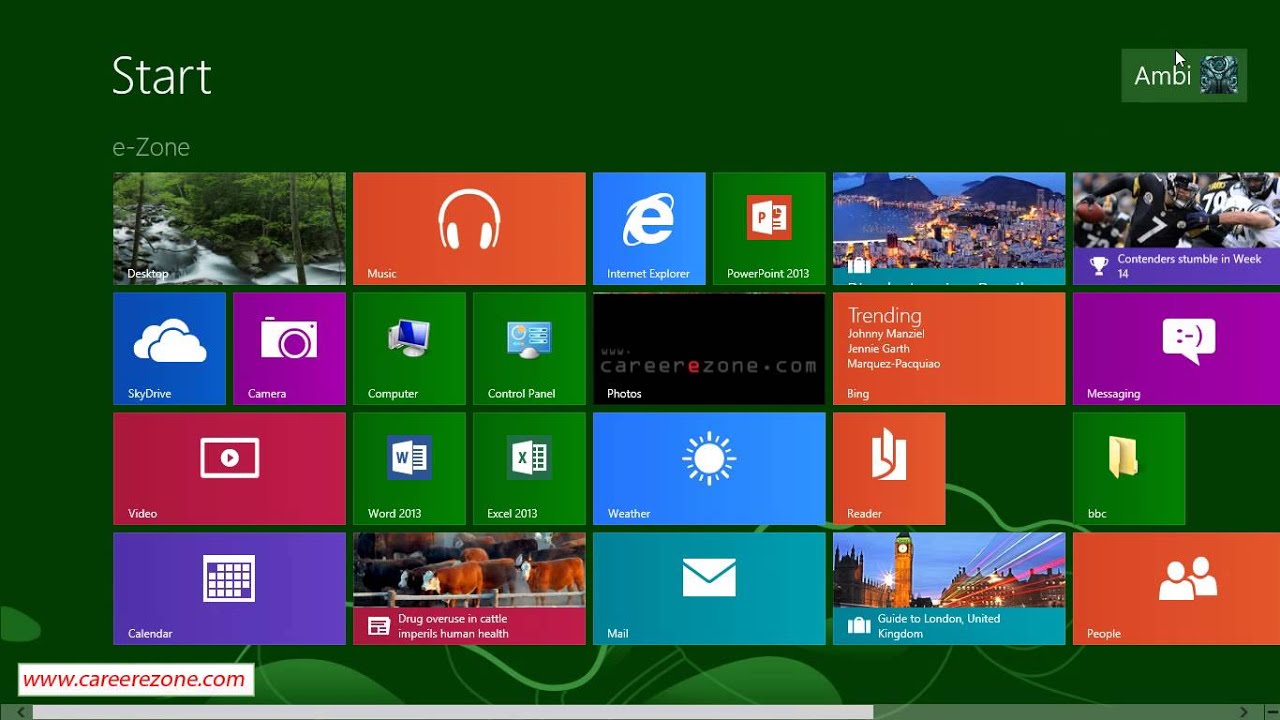
Task: Open Control Panel tile
Action: click(x=529, y=349)
